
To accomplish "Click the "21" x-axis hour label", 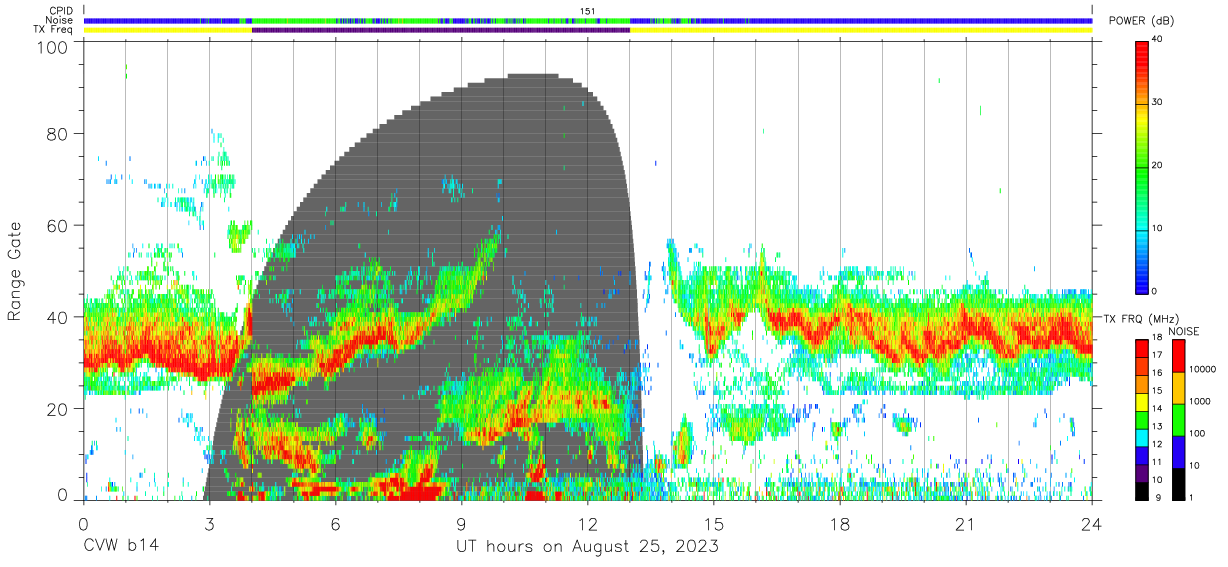I will (966, 524).
